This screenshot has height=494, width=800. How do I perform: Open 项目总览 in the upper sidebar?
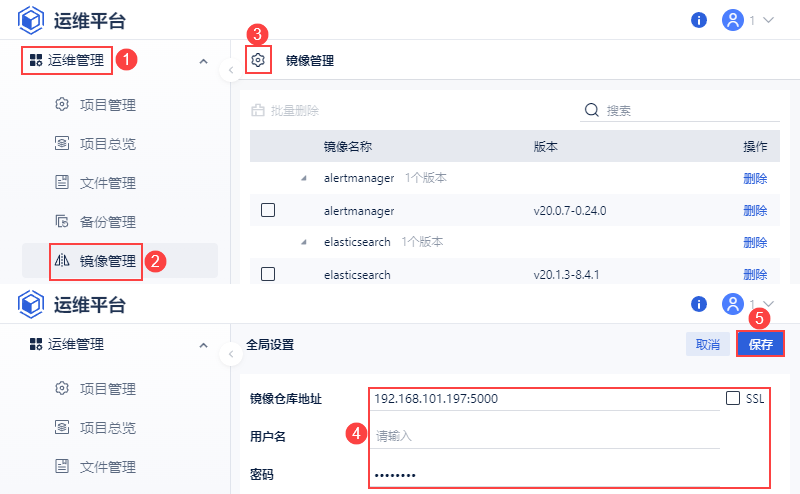107,144
